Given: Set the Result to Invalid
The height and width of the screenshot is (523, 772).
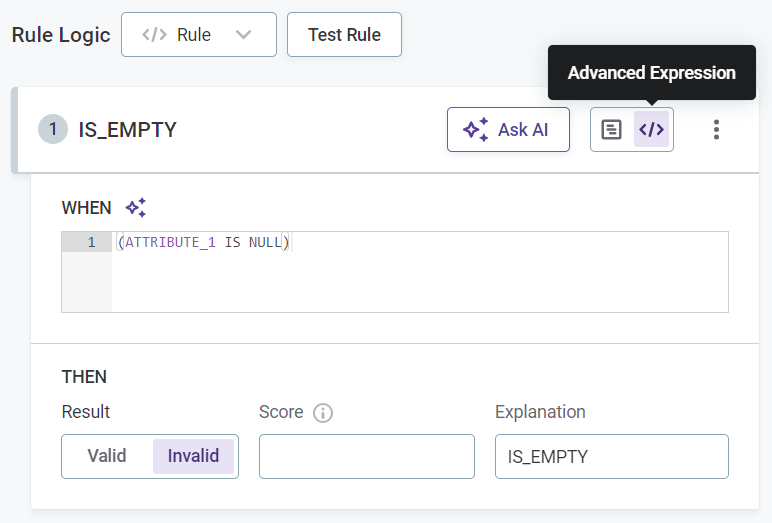Looking at the screenshot, I should [x=193, y=456].
